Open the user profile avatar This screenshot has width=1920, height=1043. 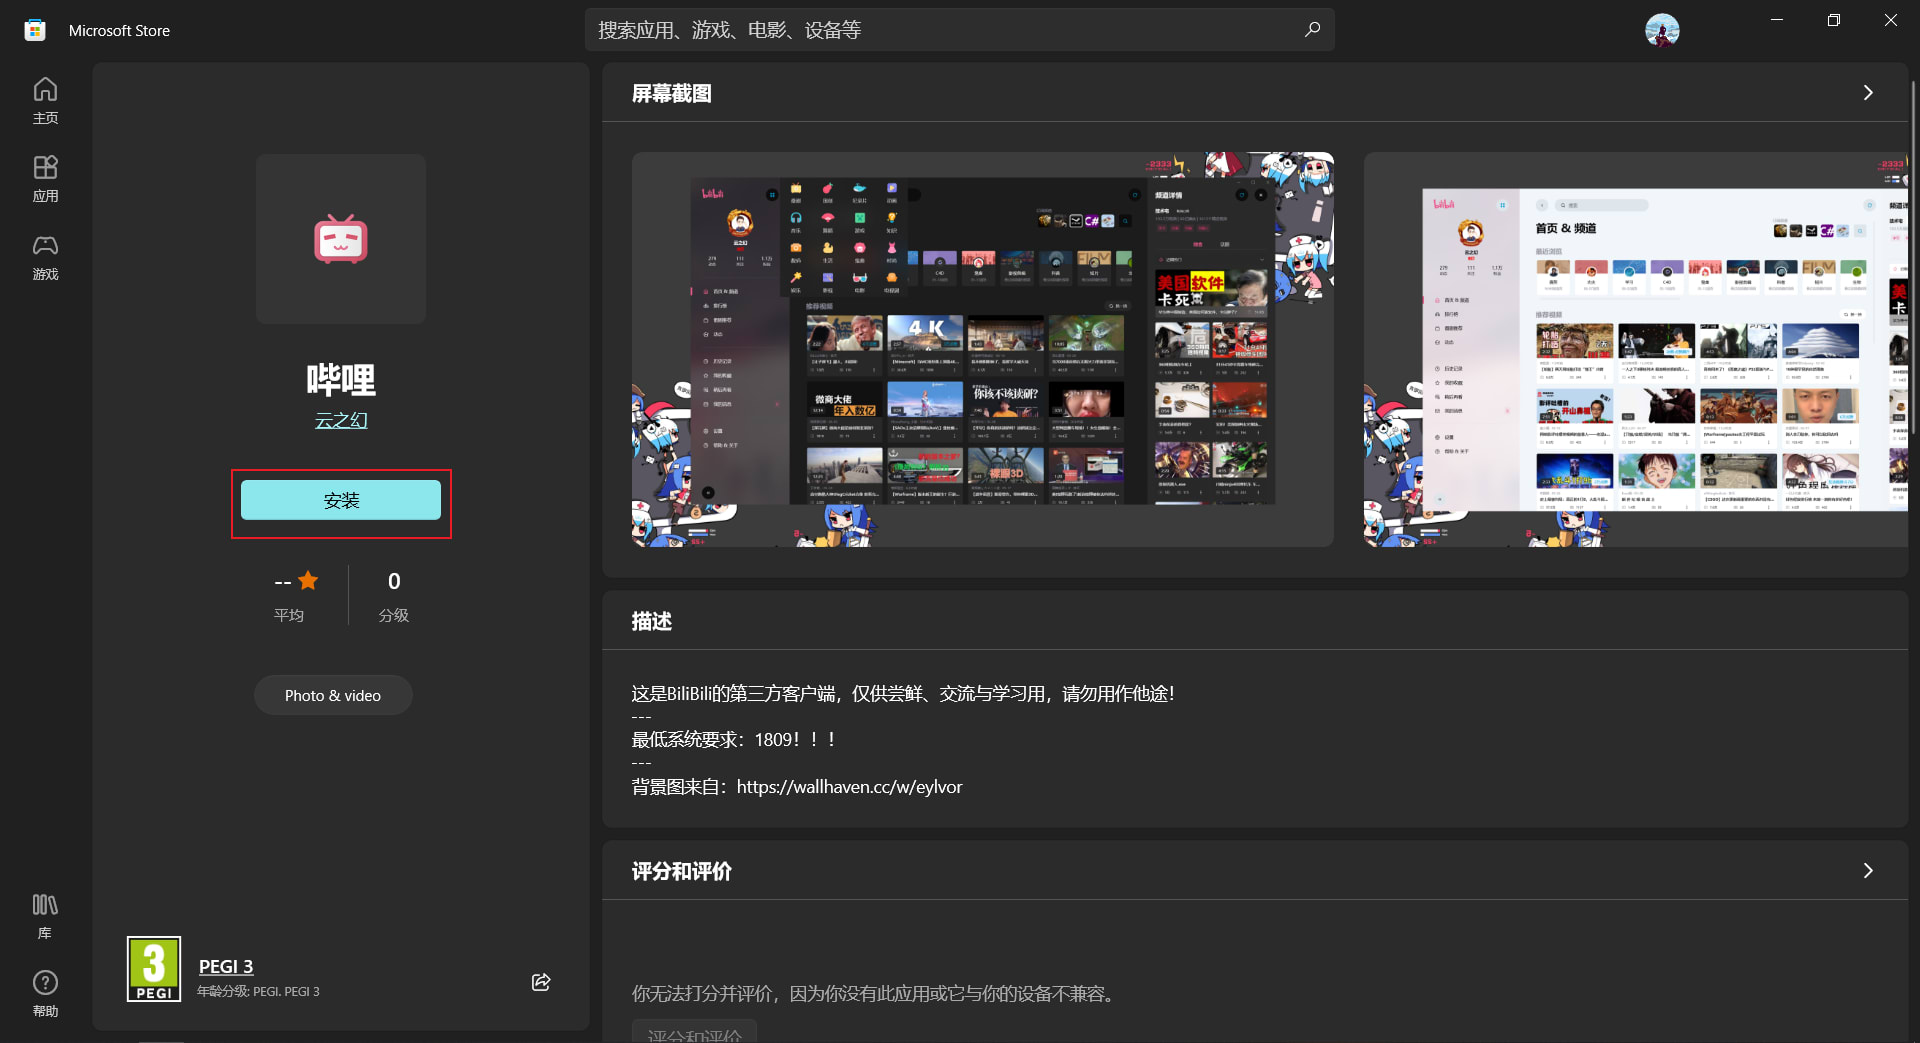tap(1662, 30)
